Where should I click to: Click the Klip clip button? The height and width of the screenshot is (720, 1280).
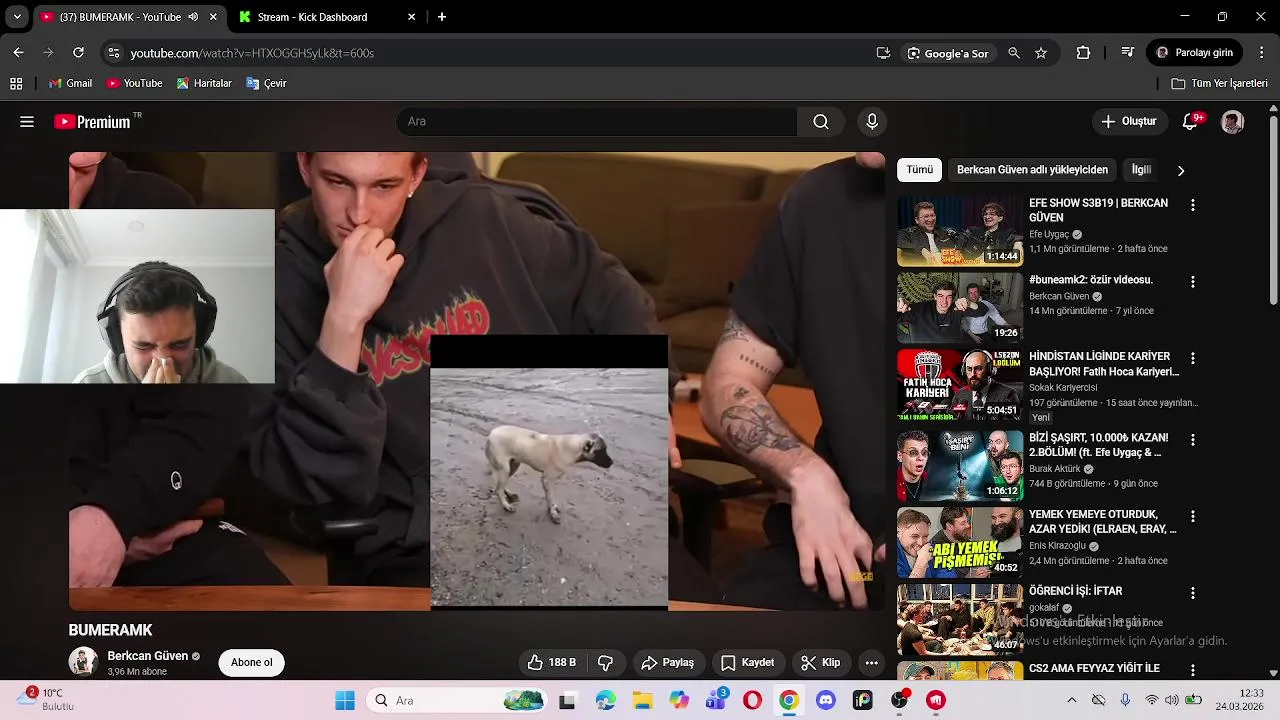[821, 662]
